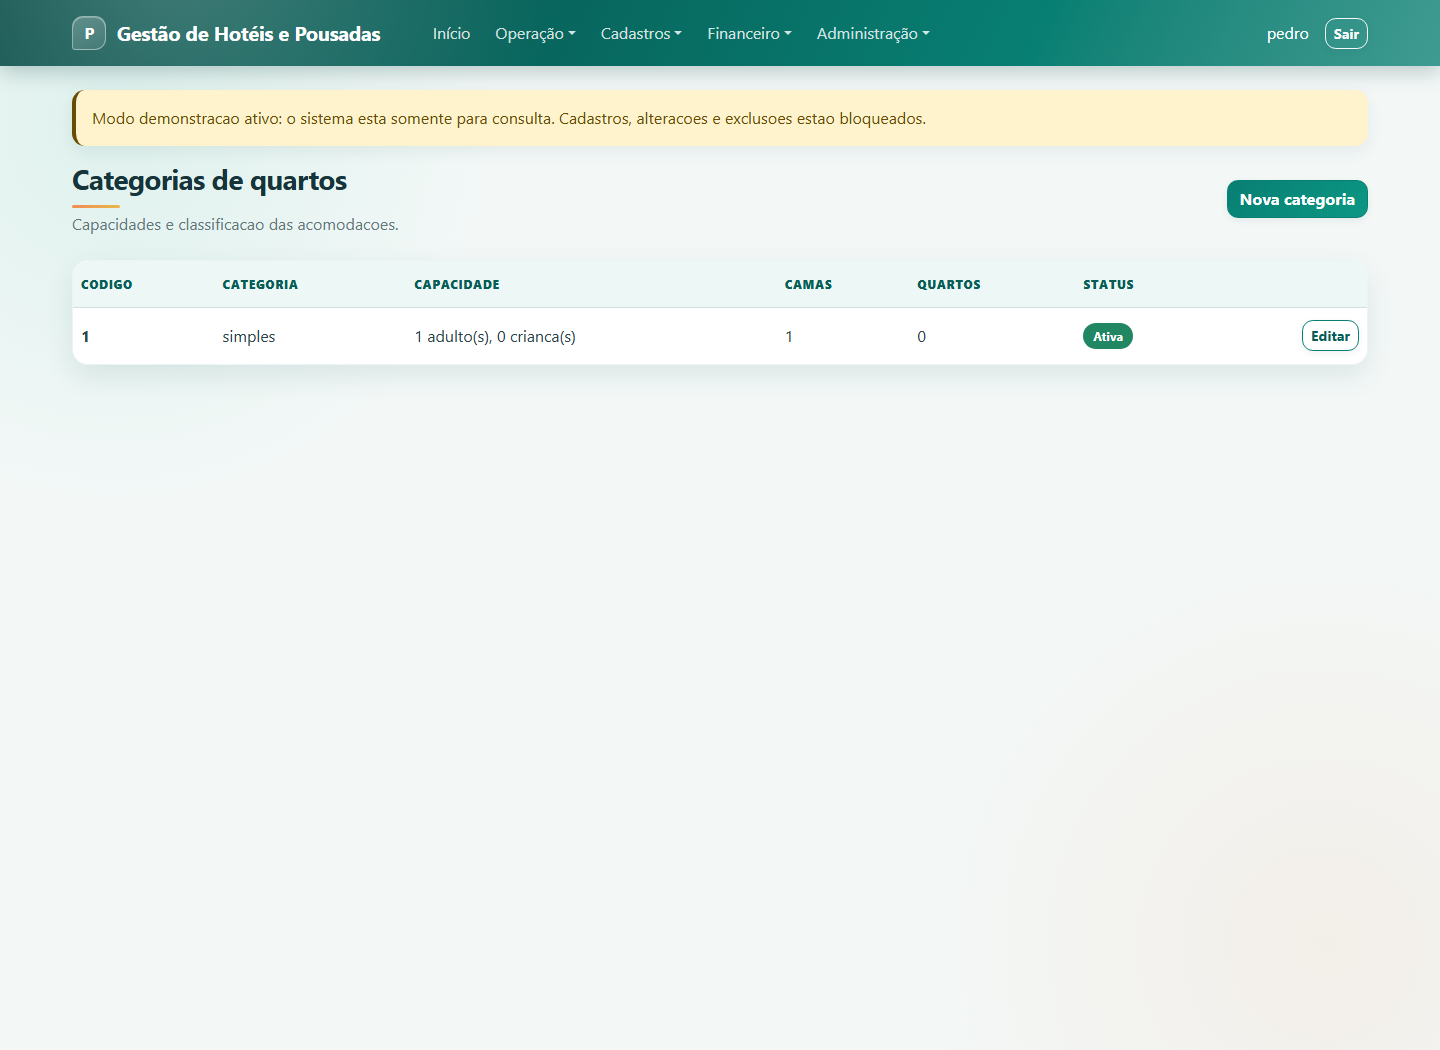This screenshot has height=1050, width=1440.
Task: Click the subtitle 'Capacidades e classificacao das acomodacoes'
Action: pos(235,224)
